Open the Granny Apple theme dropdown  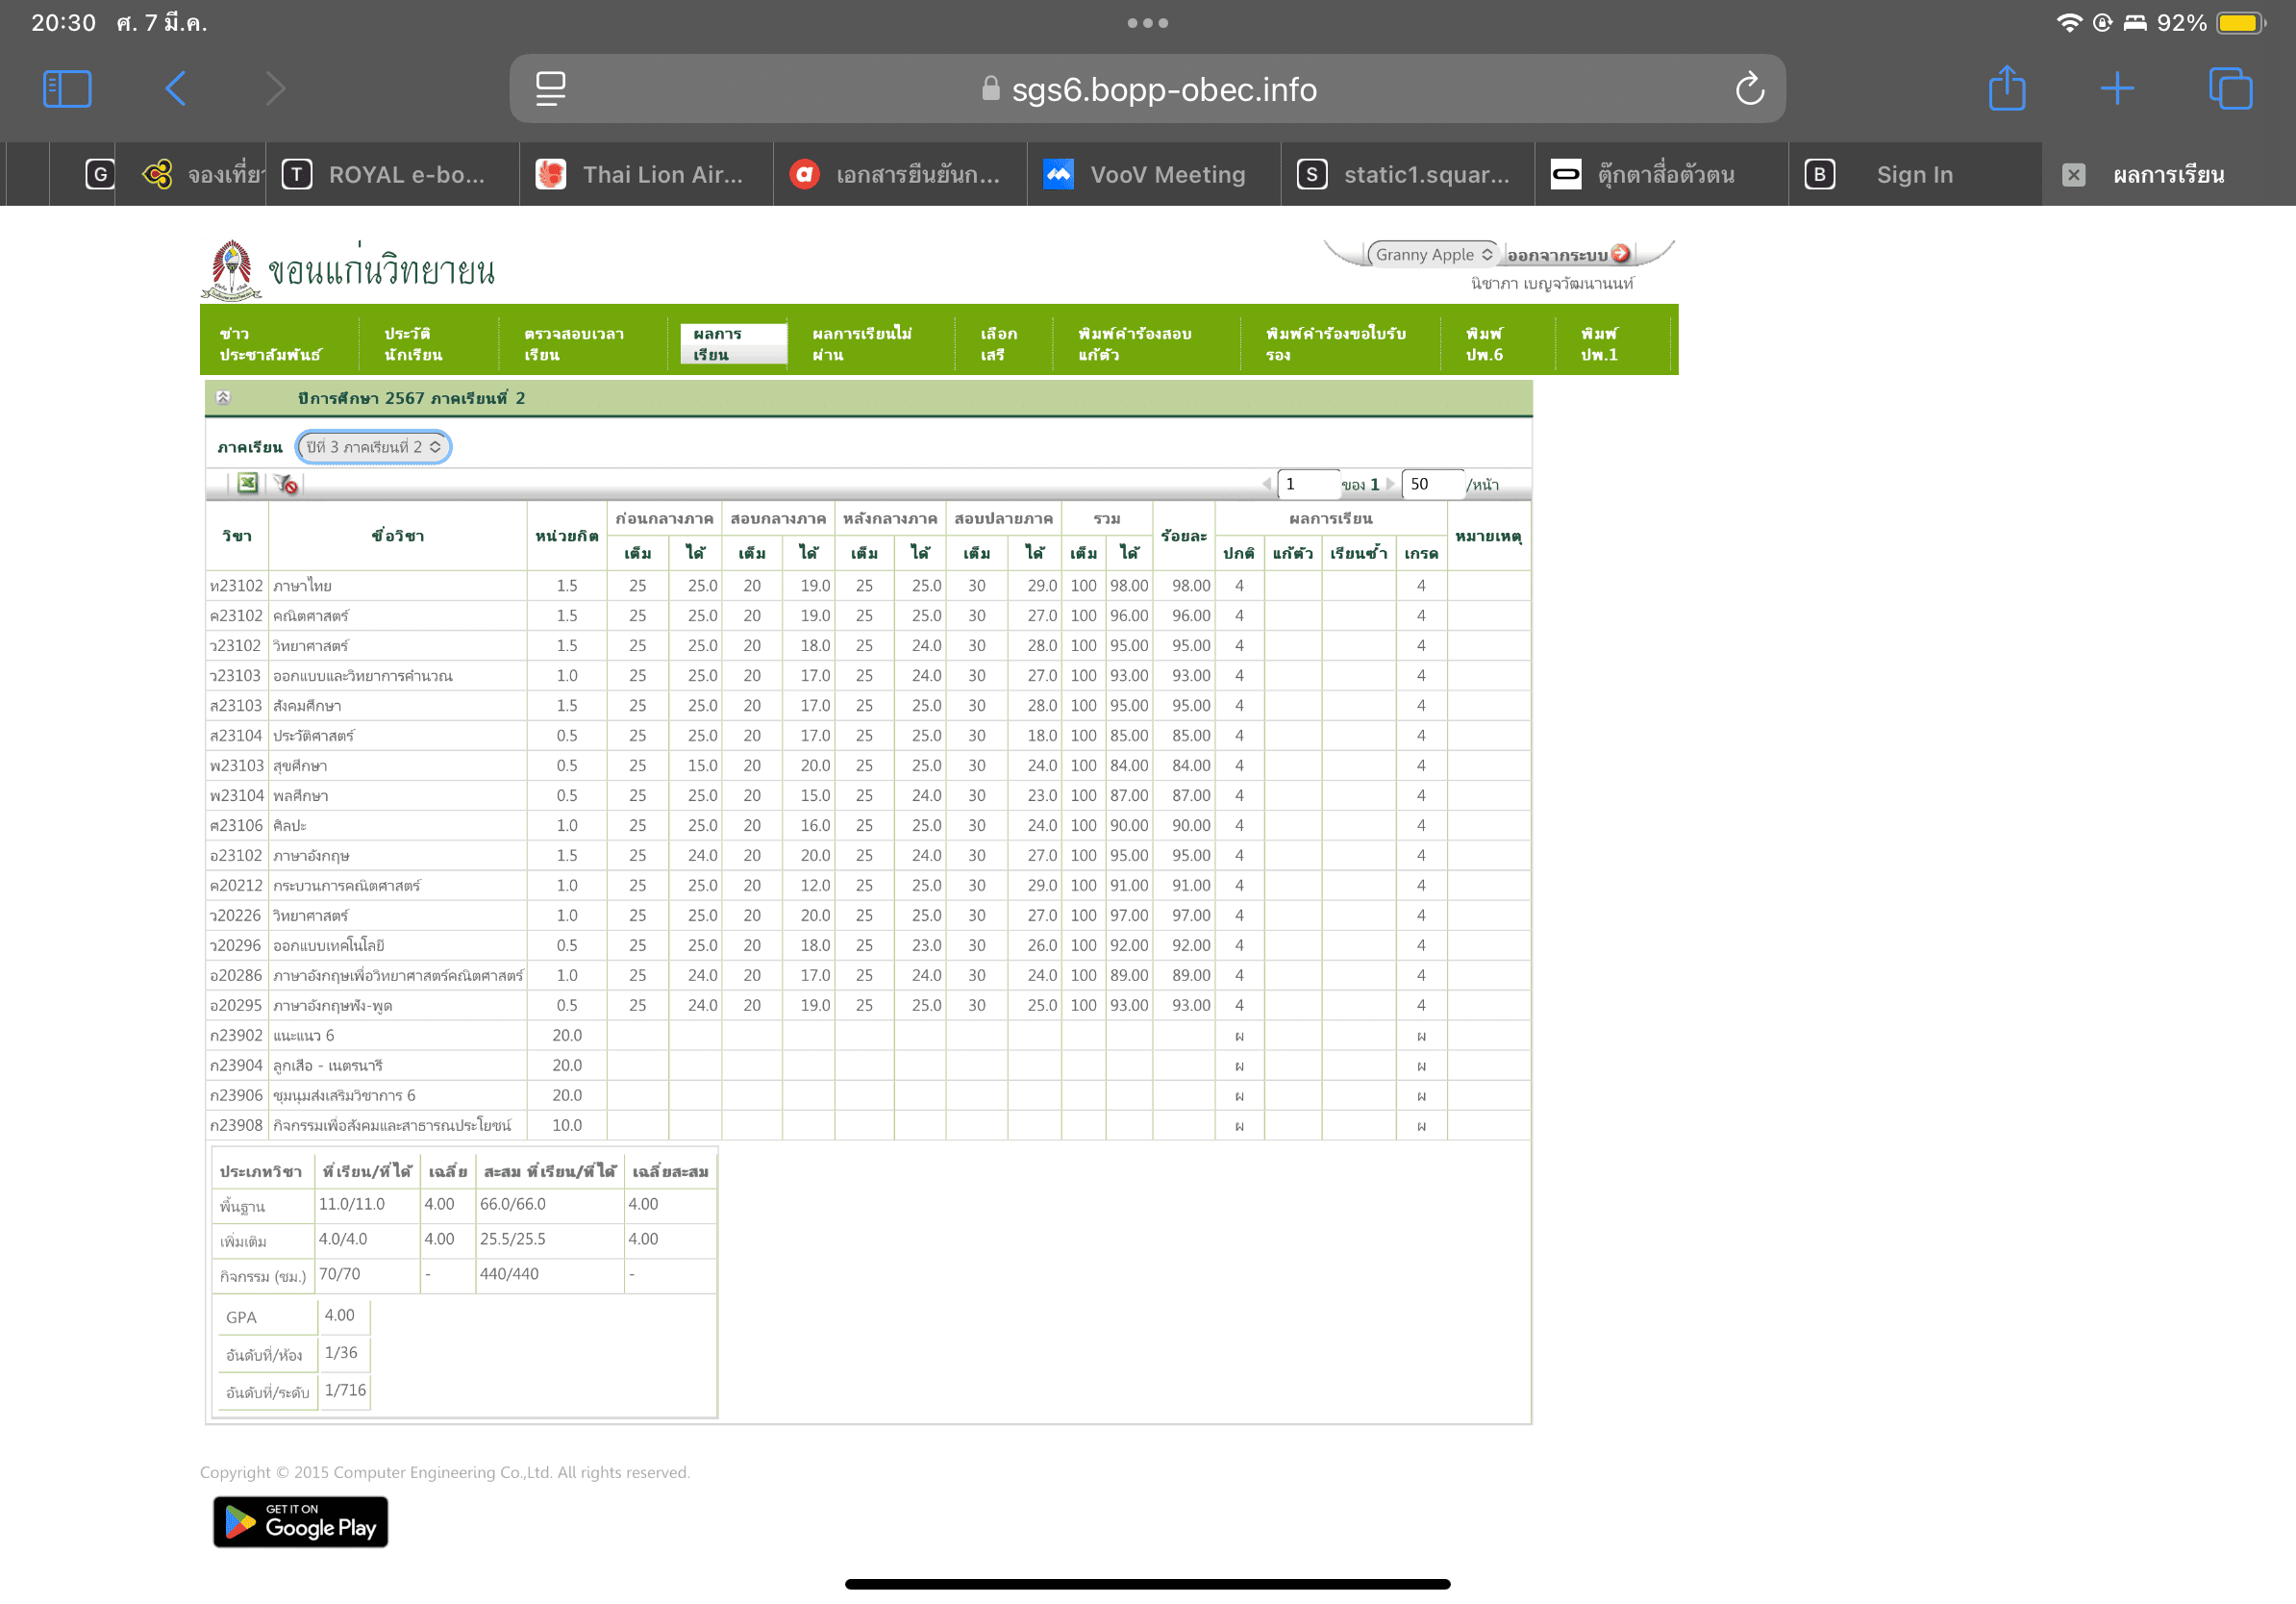(x=1432, y=254)
